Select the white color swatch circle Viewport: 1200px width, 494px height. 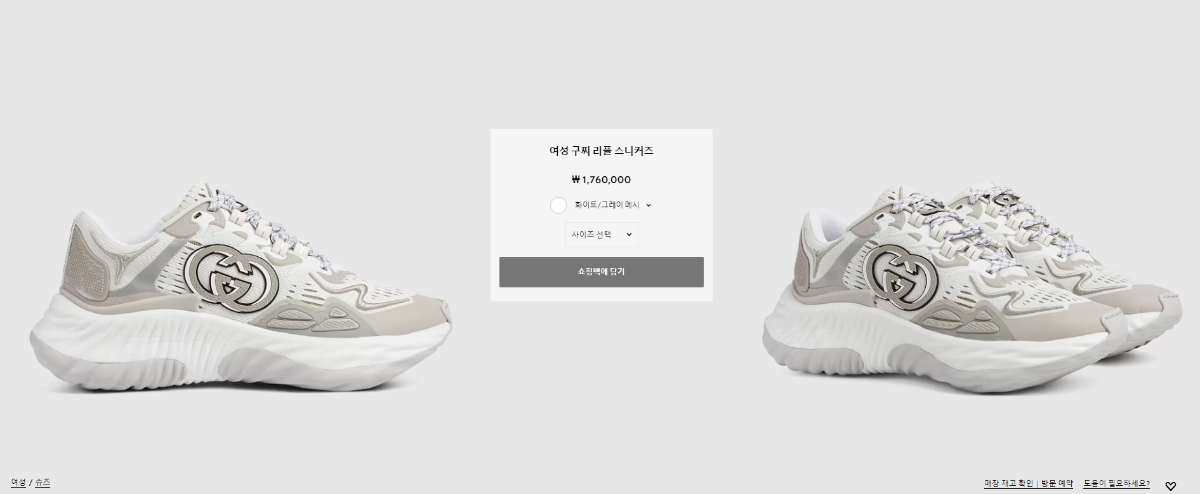[558, 205]
